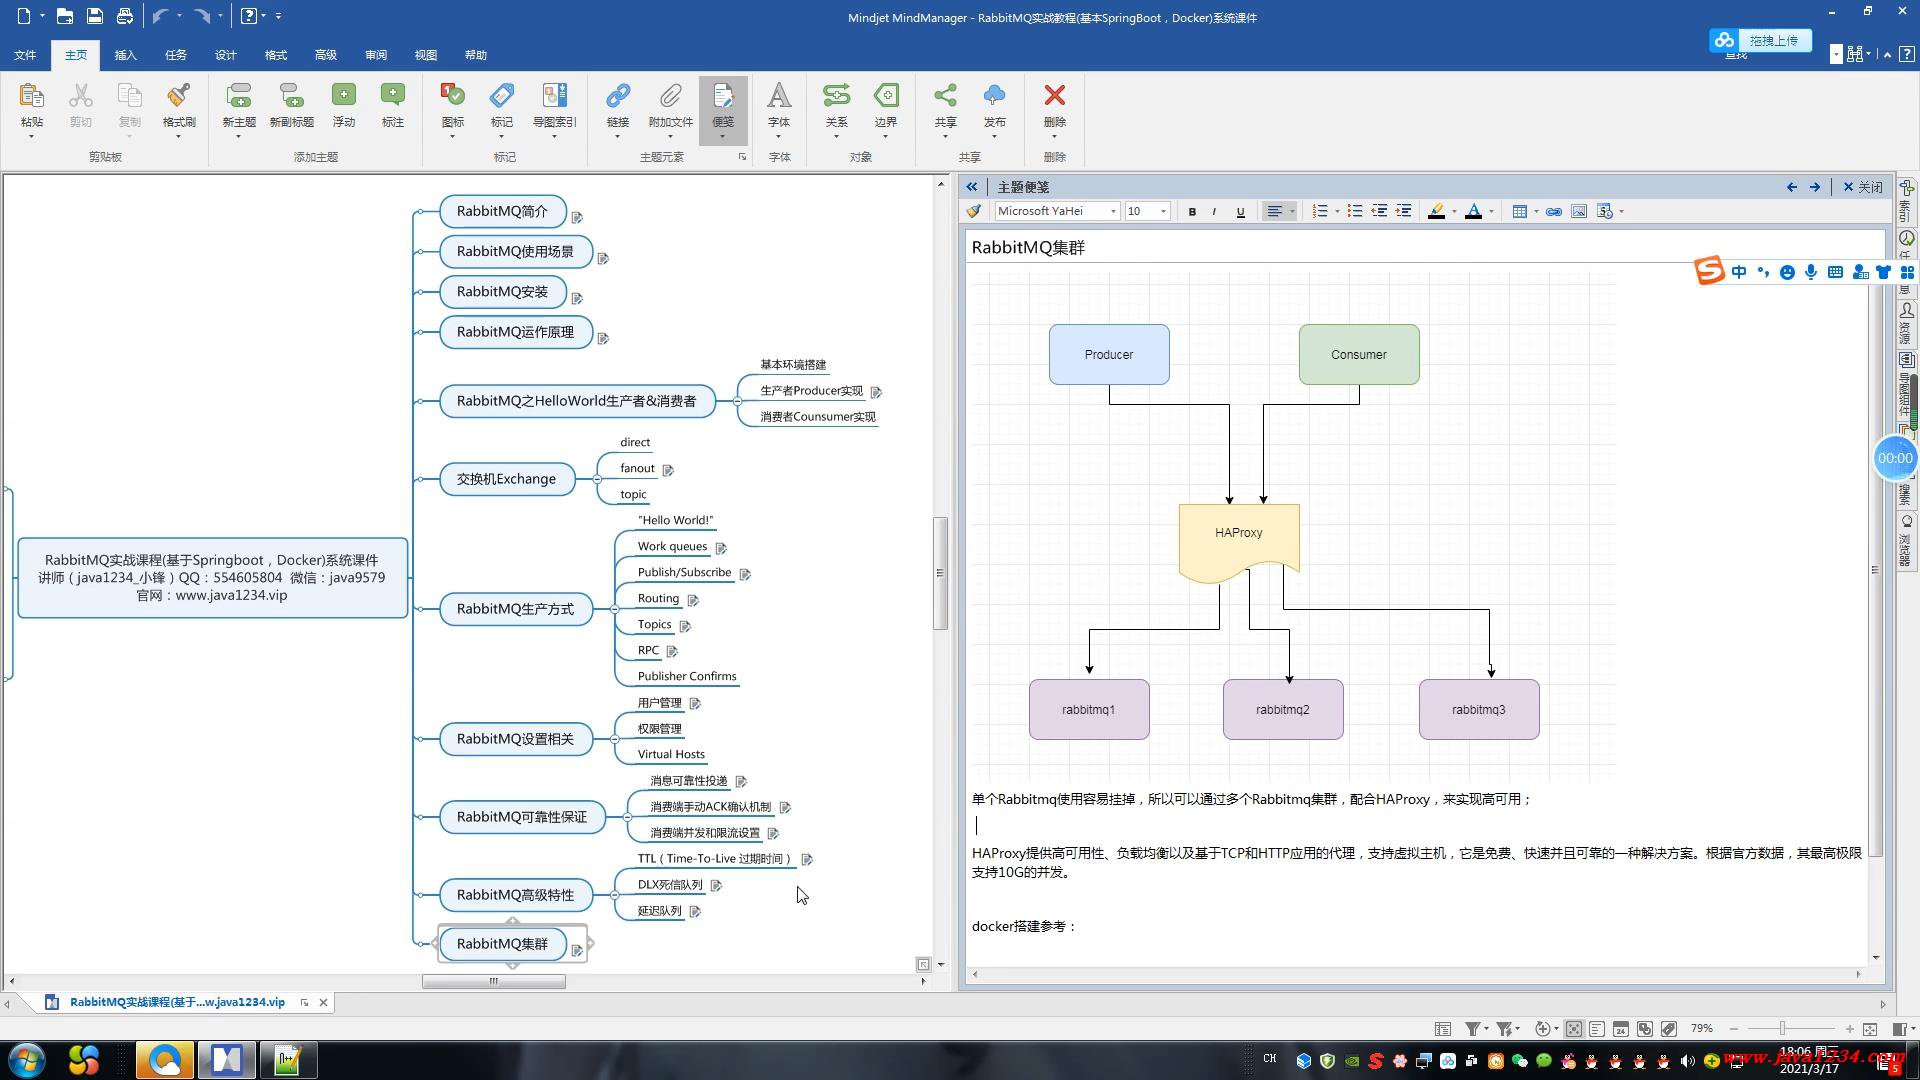This screenshot has width=1920, height=1080.
Task: Click the insert image icon in notes toolbar
Action: [1579, 211]
